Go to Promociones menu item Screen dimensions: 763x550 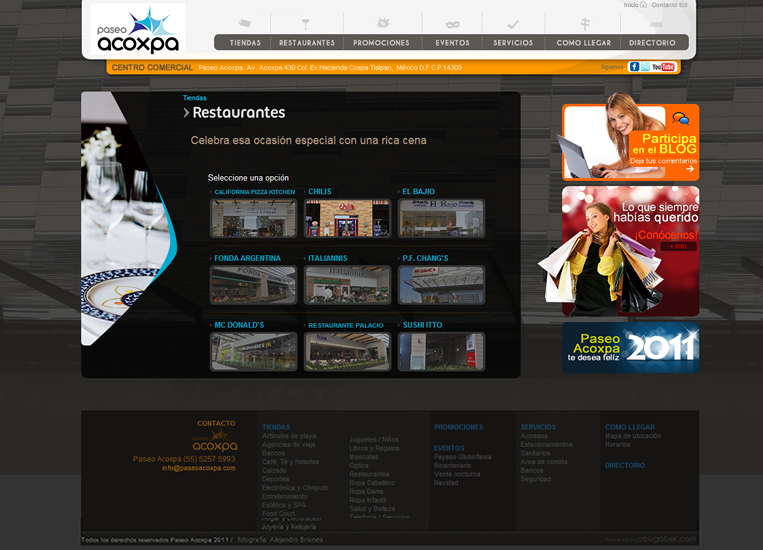pyautogui.click(x=382, y=43)
